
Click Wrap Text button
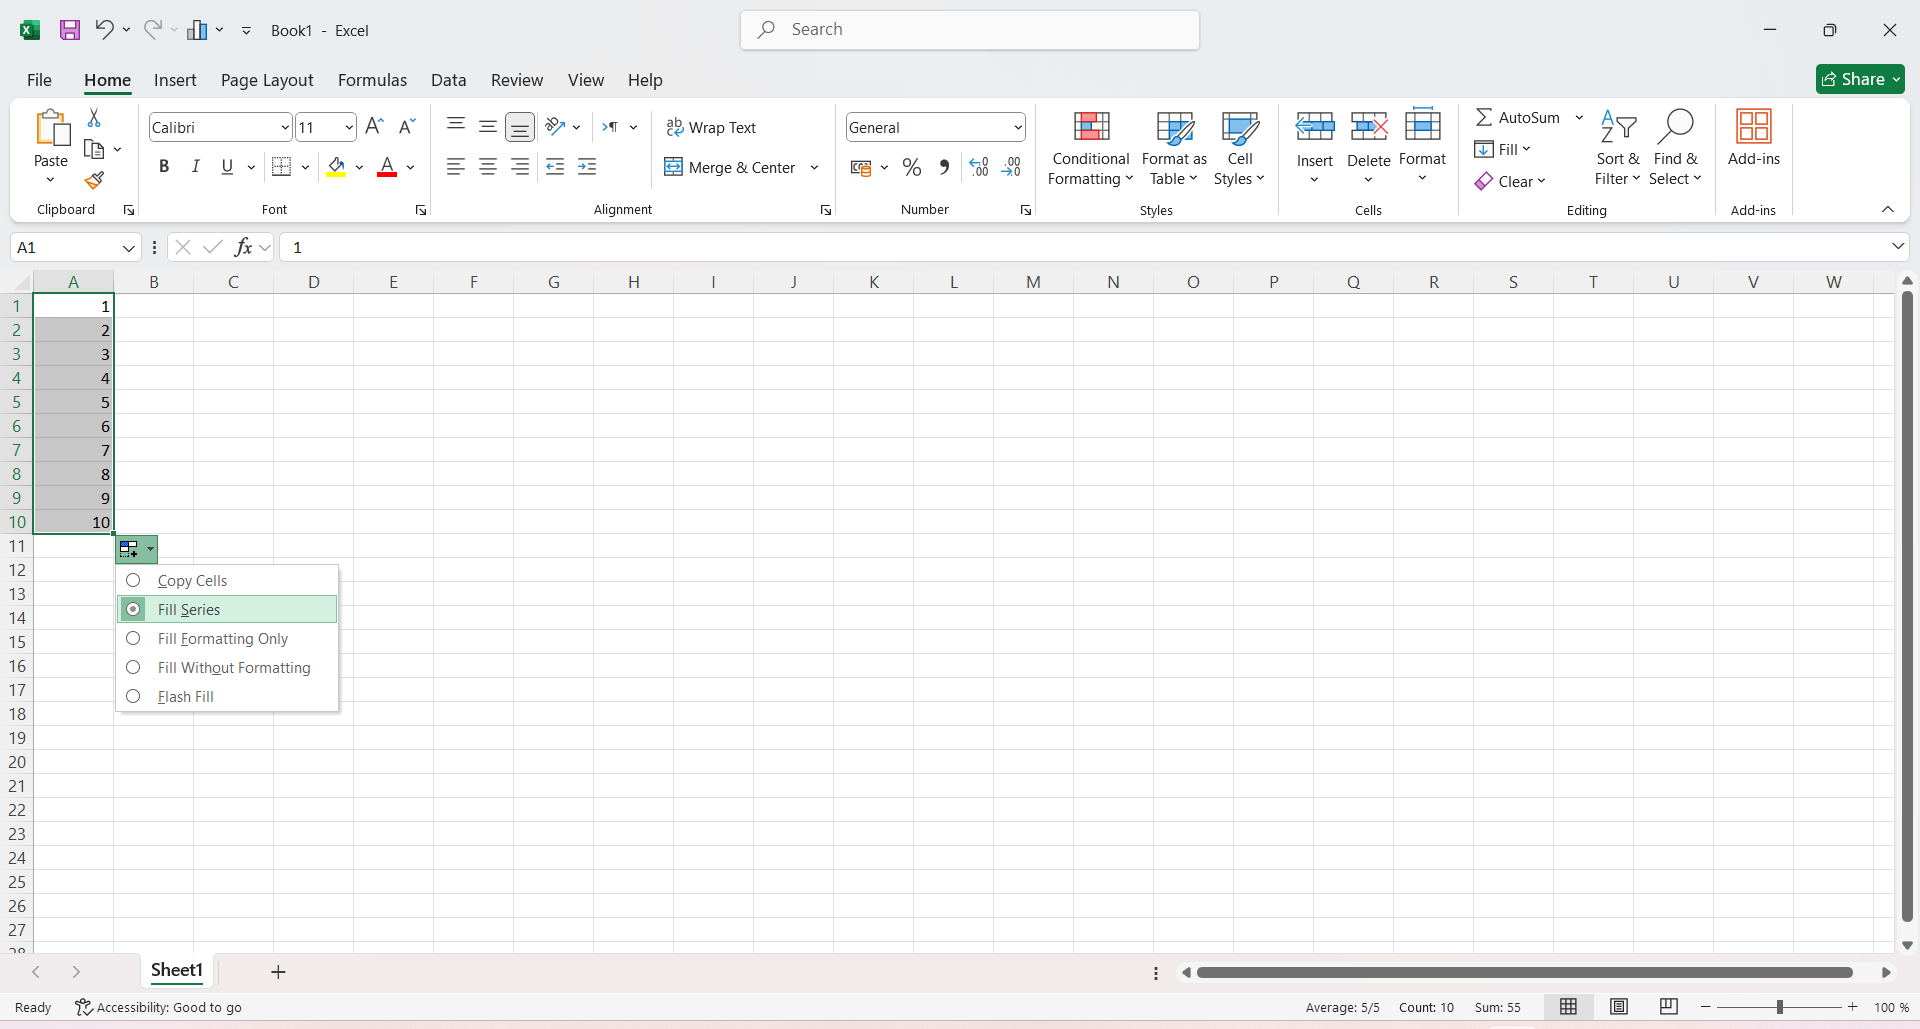coord(711,127)
